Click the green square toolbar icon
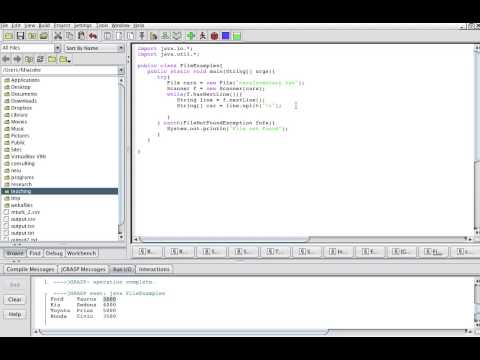The image size is (480, 360). click(237, 36)
